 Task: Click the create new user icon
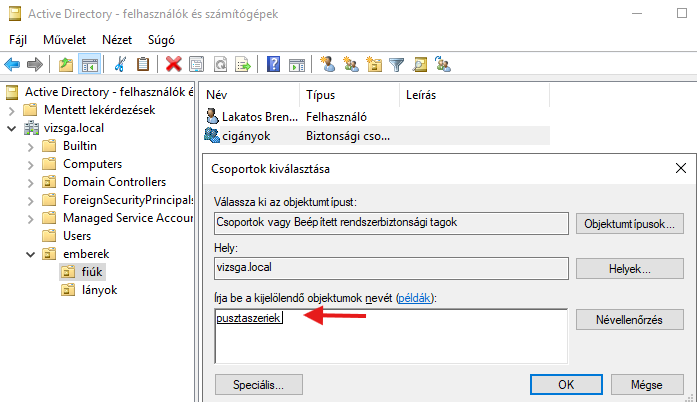tap(327, 65)
